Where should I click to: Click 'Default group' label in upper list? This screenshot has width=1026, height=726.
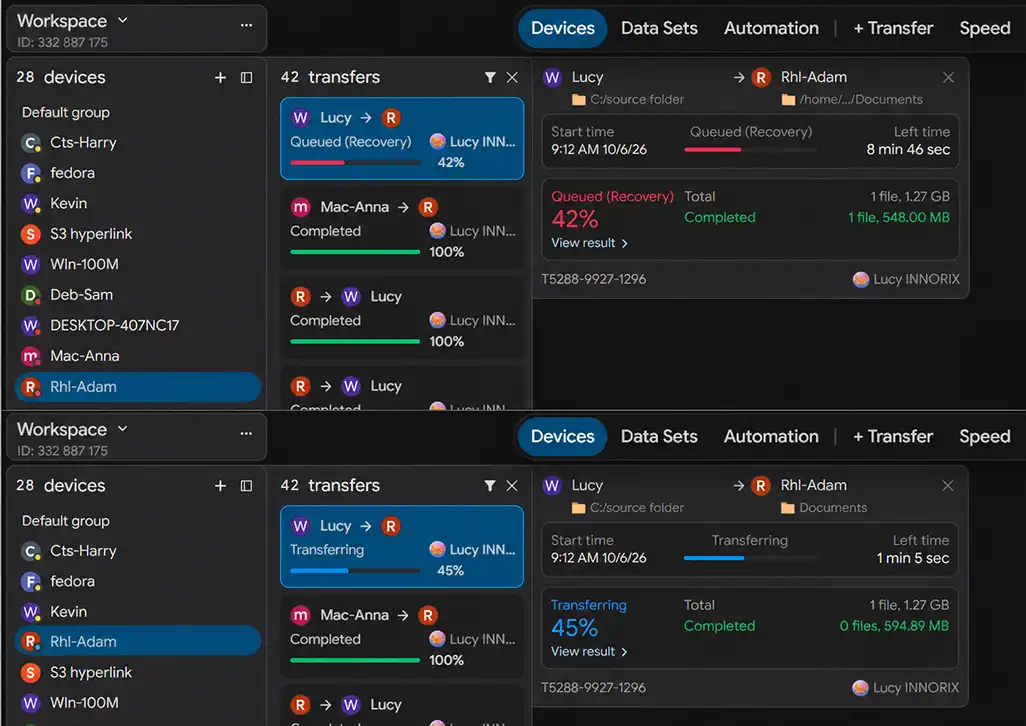point(65,112)
